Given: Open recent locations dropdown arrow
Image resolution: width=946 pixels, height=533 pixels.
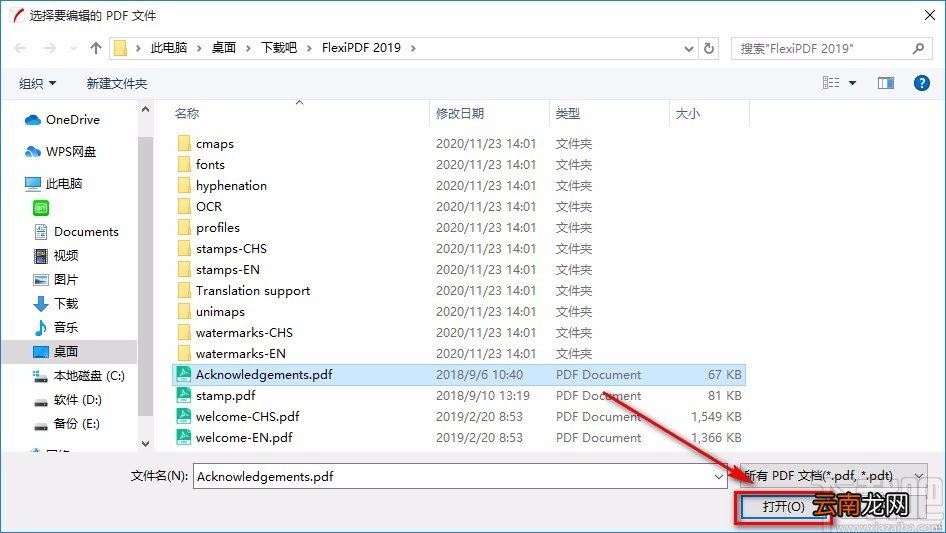Looking at the screenshot, I should click(x=73, y=48).
